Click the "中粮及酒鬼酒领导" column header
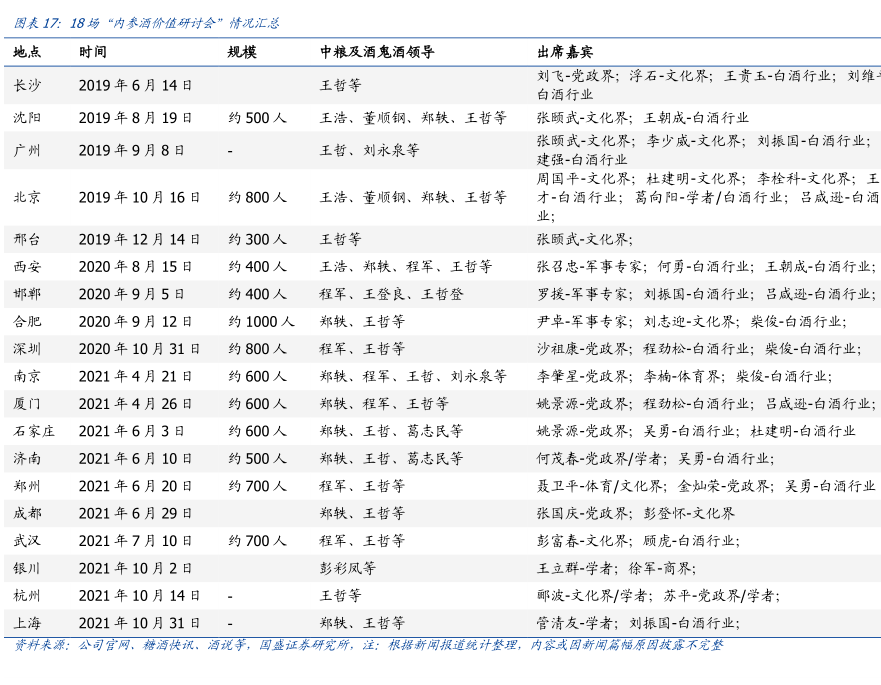881x685 pixels. point(377,52)
